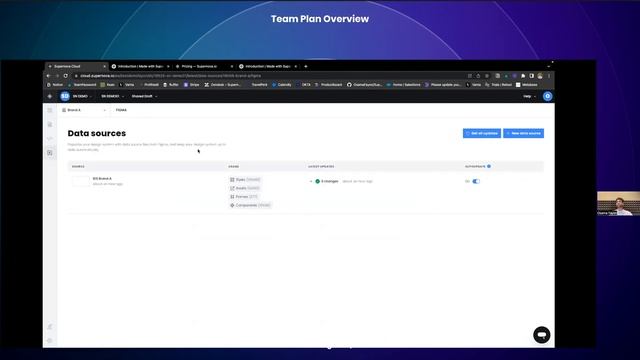Open the design system selector dropdown

coord(113,96)
